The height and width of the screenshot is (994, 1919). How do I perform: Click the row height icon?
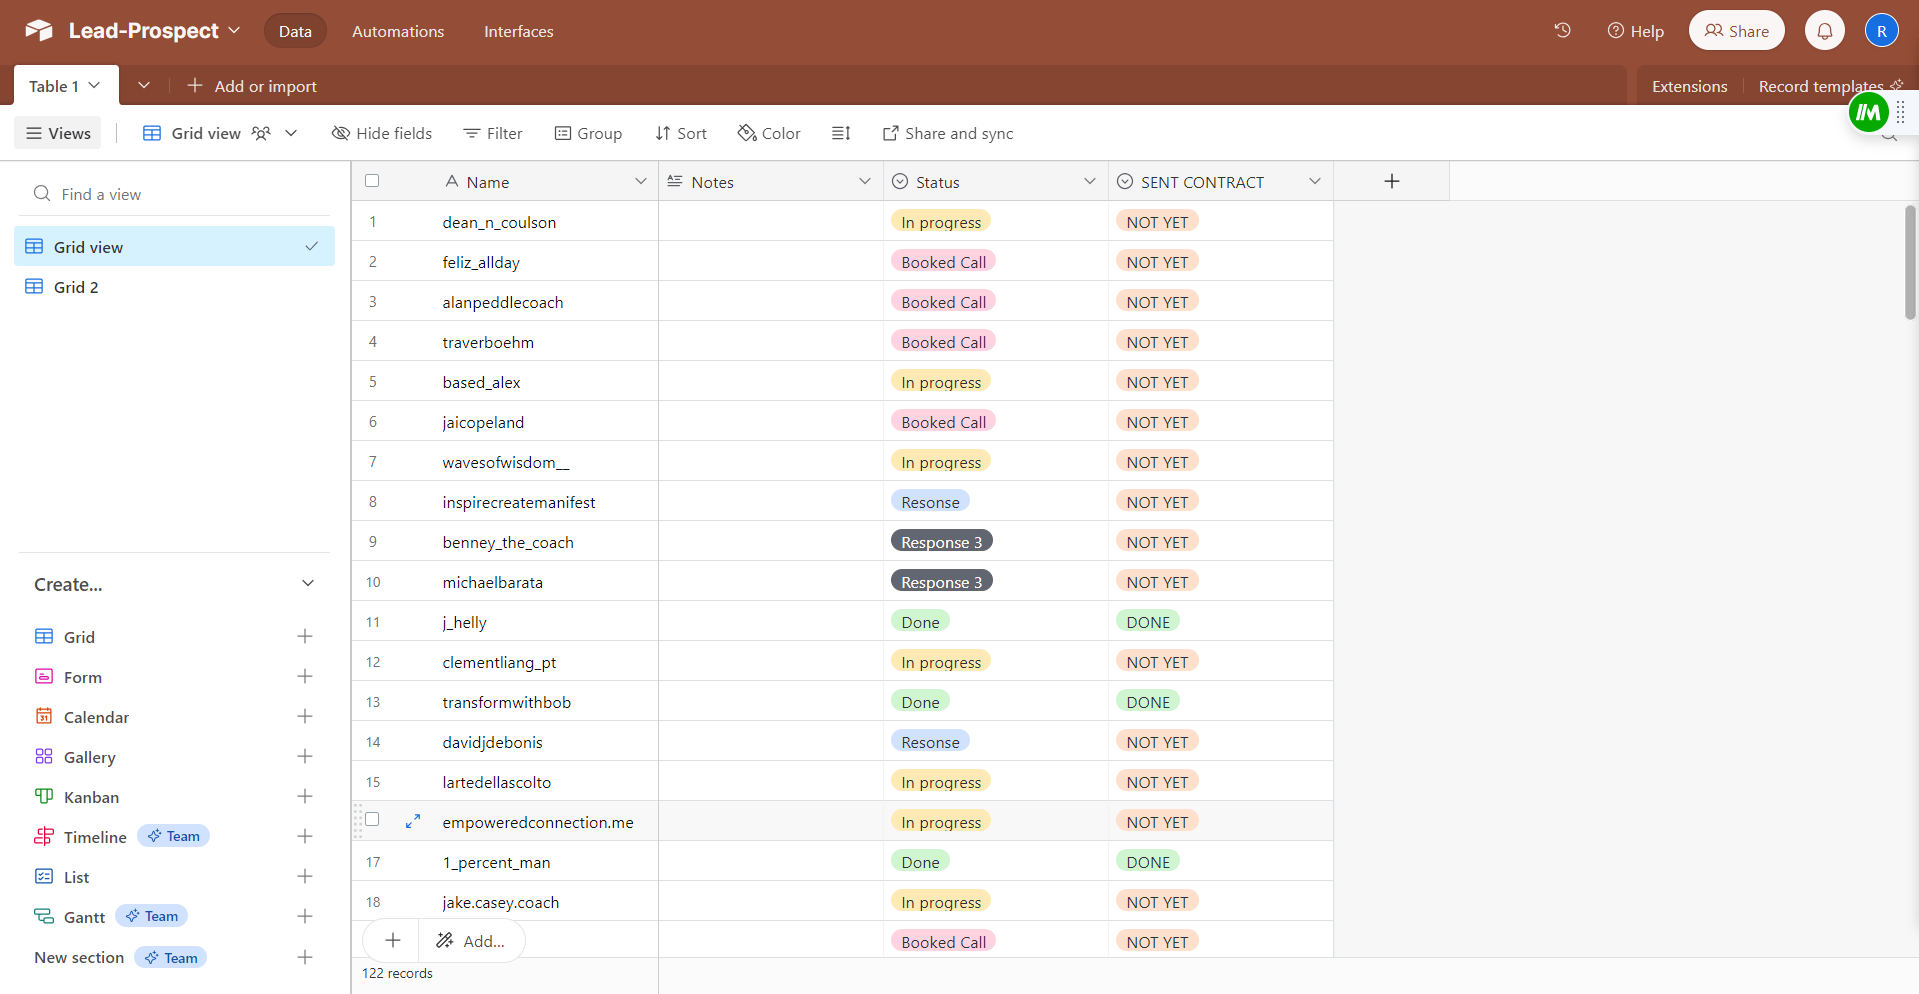(841, 133)
